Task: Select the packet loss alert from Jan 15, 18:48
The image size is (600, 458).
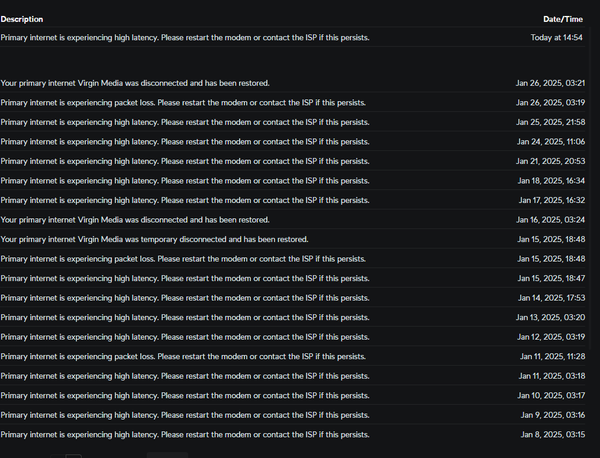Action: (292, 259)
